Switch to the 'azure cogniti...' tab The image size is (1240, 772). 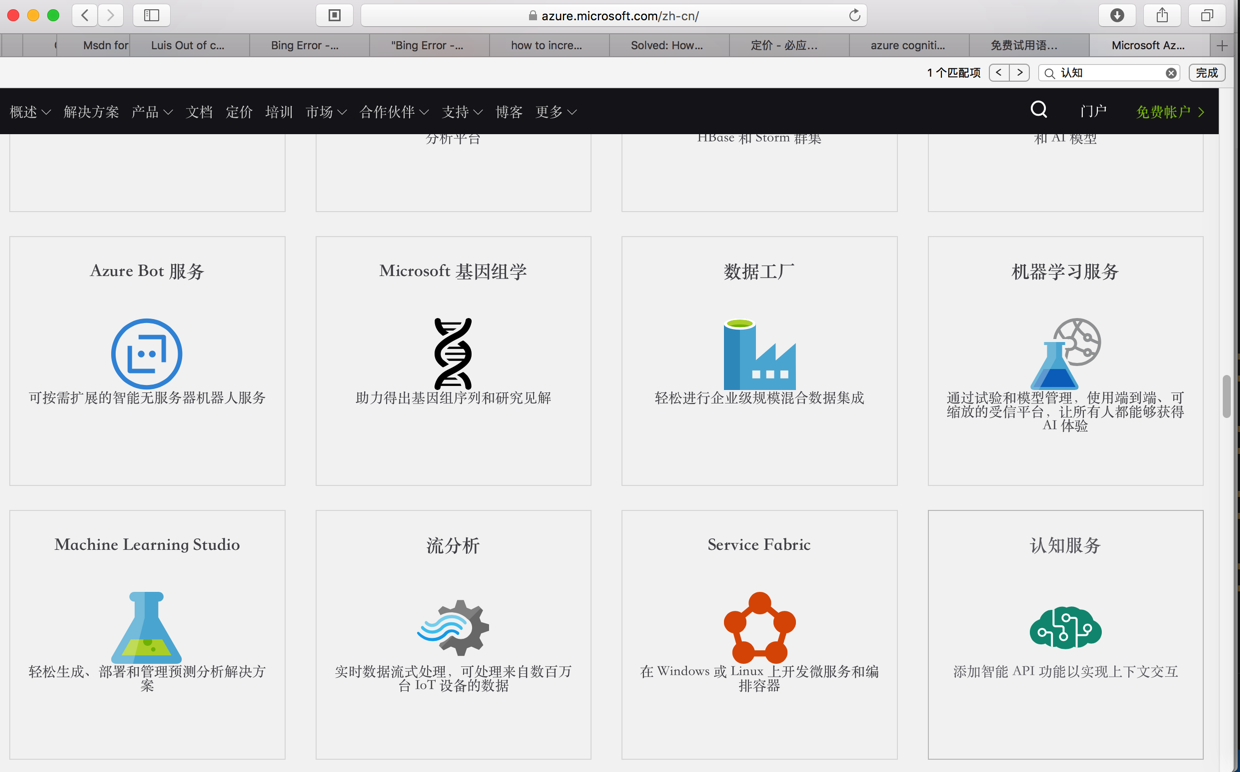[x=908, y=45]
